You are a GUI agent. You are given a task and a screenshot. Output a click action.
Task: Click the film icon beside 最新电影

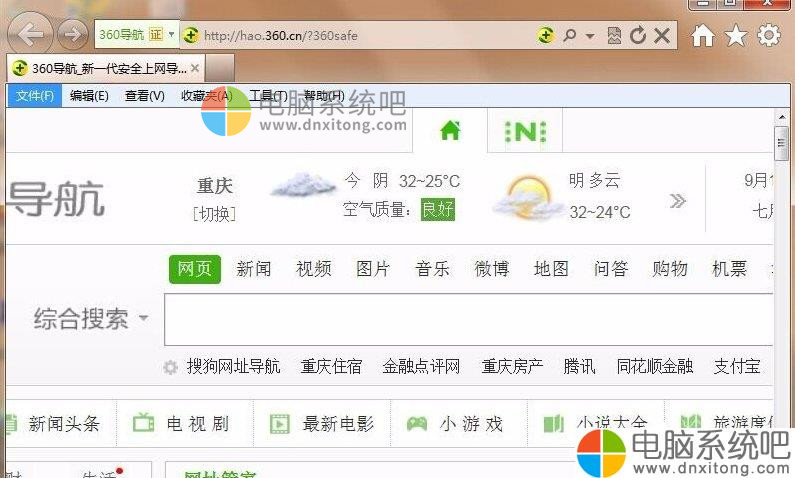pyautogui.click(x=280, y=424)
